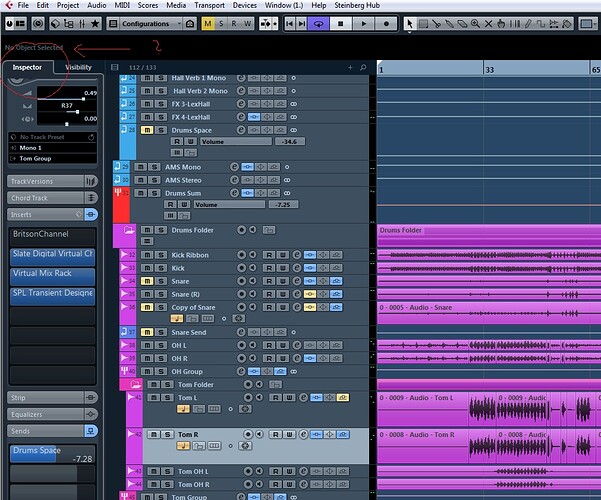Click ruler at bar 33
This screenshot has height=500, width=601.
click(x=489, y=70)
